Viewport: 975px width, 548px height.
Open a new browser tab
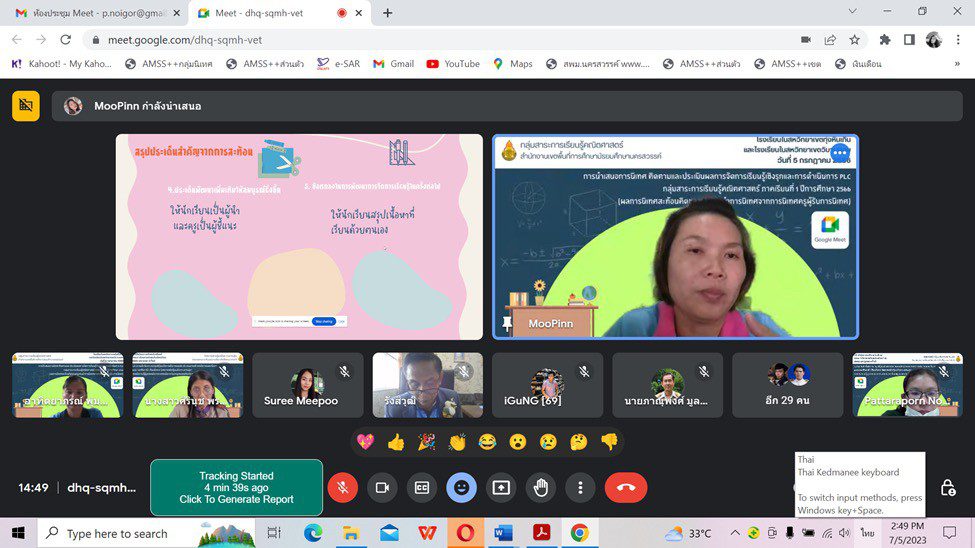click(387, 13)
